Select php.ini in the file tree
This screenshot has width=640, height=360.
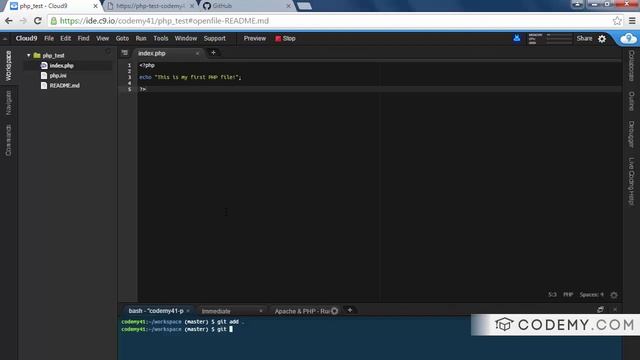pyautogui.click(x=58, y=76)
